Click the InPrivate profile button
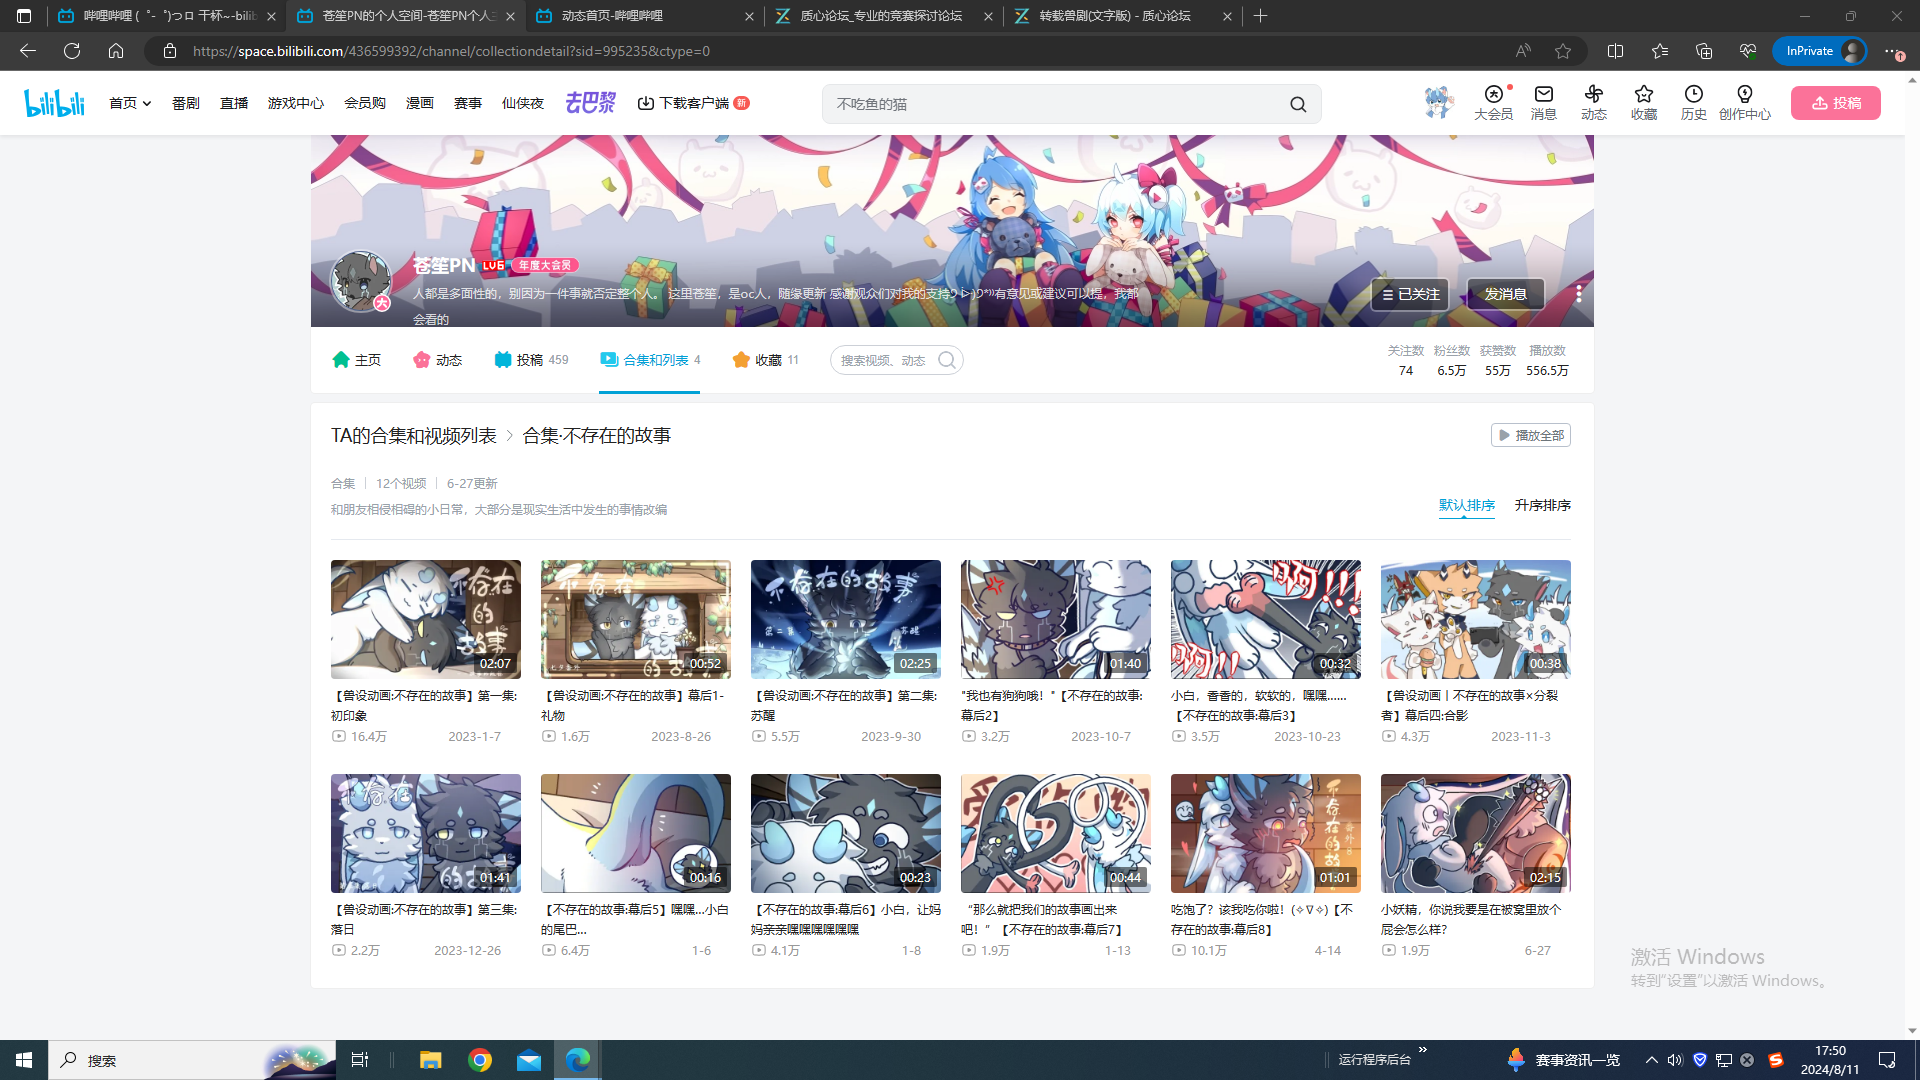The image size is (1920, 1080). (1819, 51)
